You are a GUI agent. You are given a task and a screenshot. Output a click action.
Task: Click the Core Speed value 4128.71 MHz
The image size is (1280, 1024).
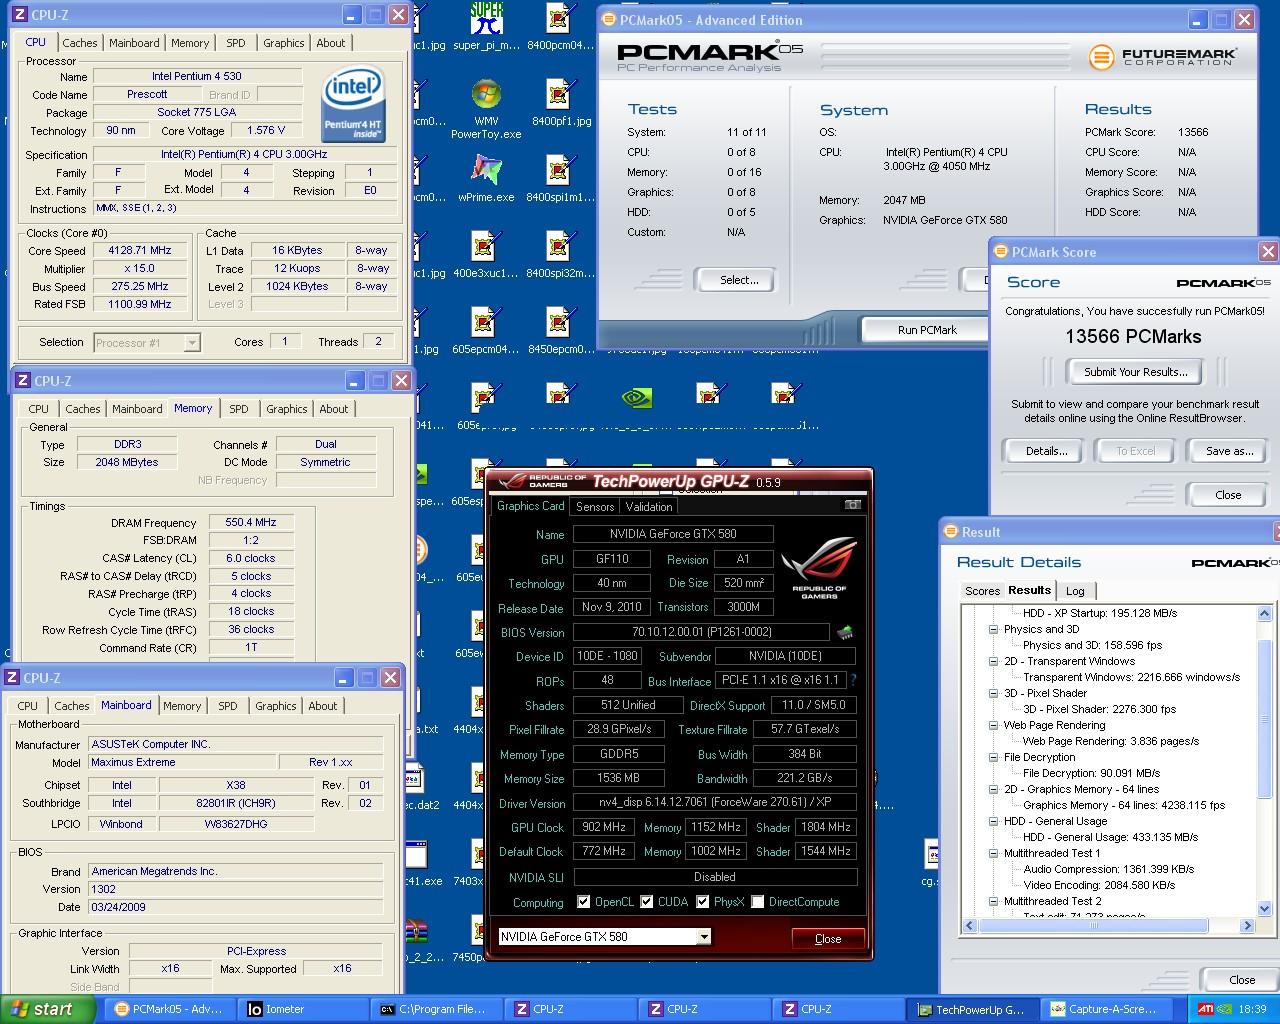[x=140, y=251]
